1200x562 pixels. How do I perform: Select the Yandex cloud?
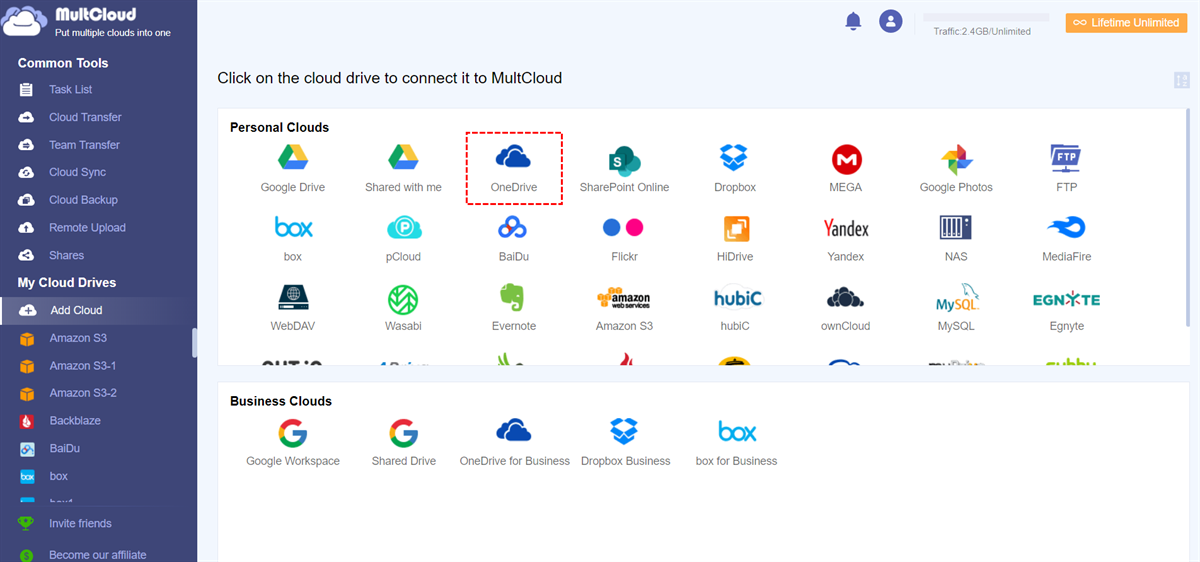point(846,238)
